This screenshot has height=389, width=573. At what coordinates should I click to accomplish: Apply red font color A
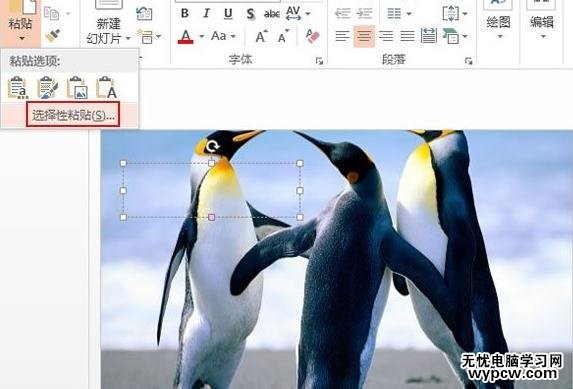(x=186, y=37)
